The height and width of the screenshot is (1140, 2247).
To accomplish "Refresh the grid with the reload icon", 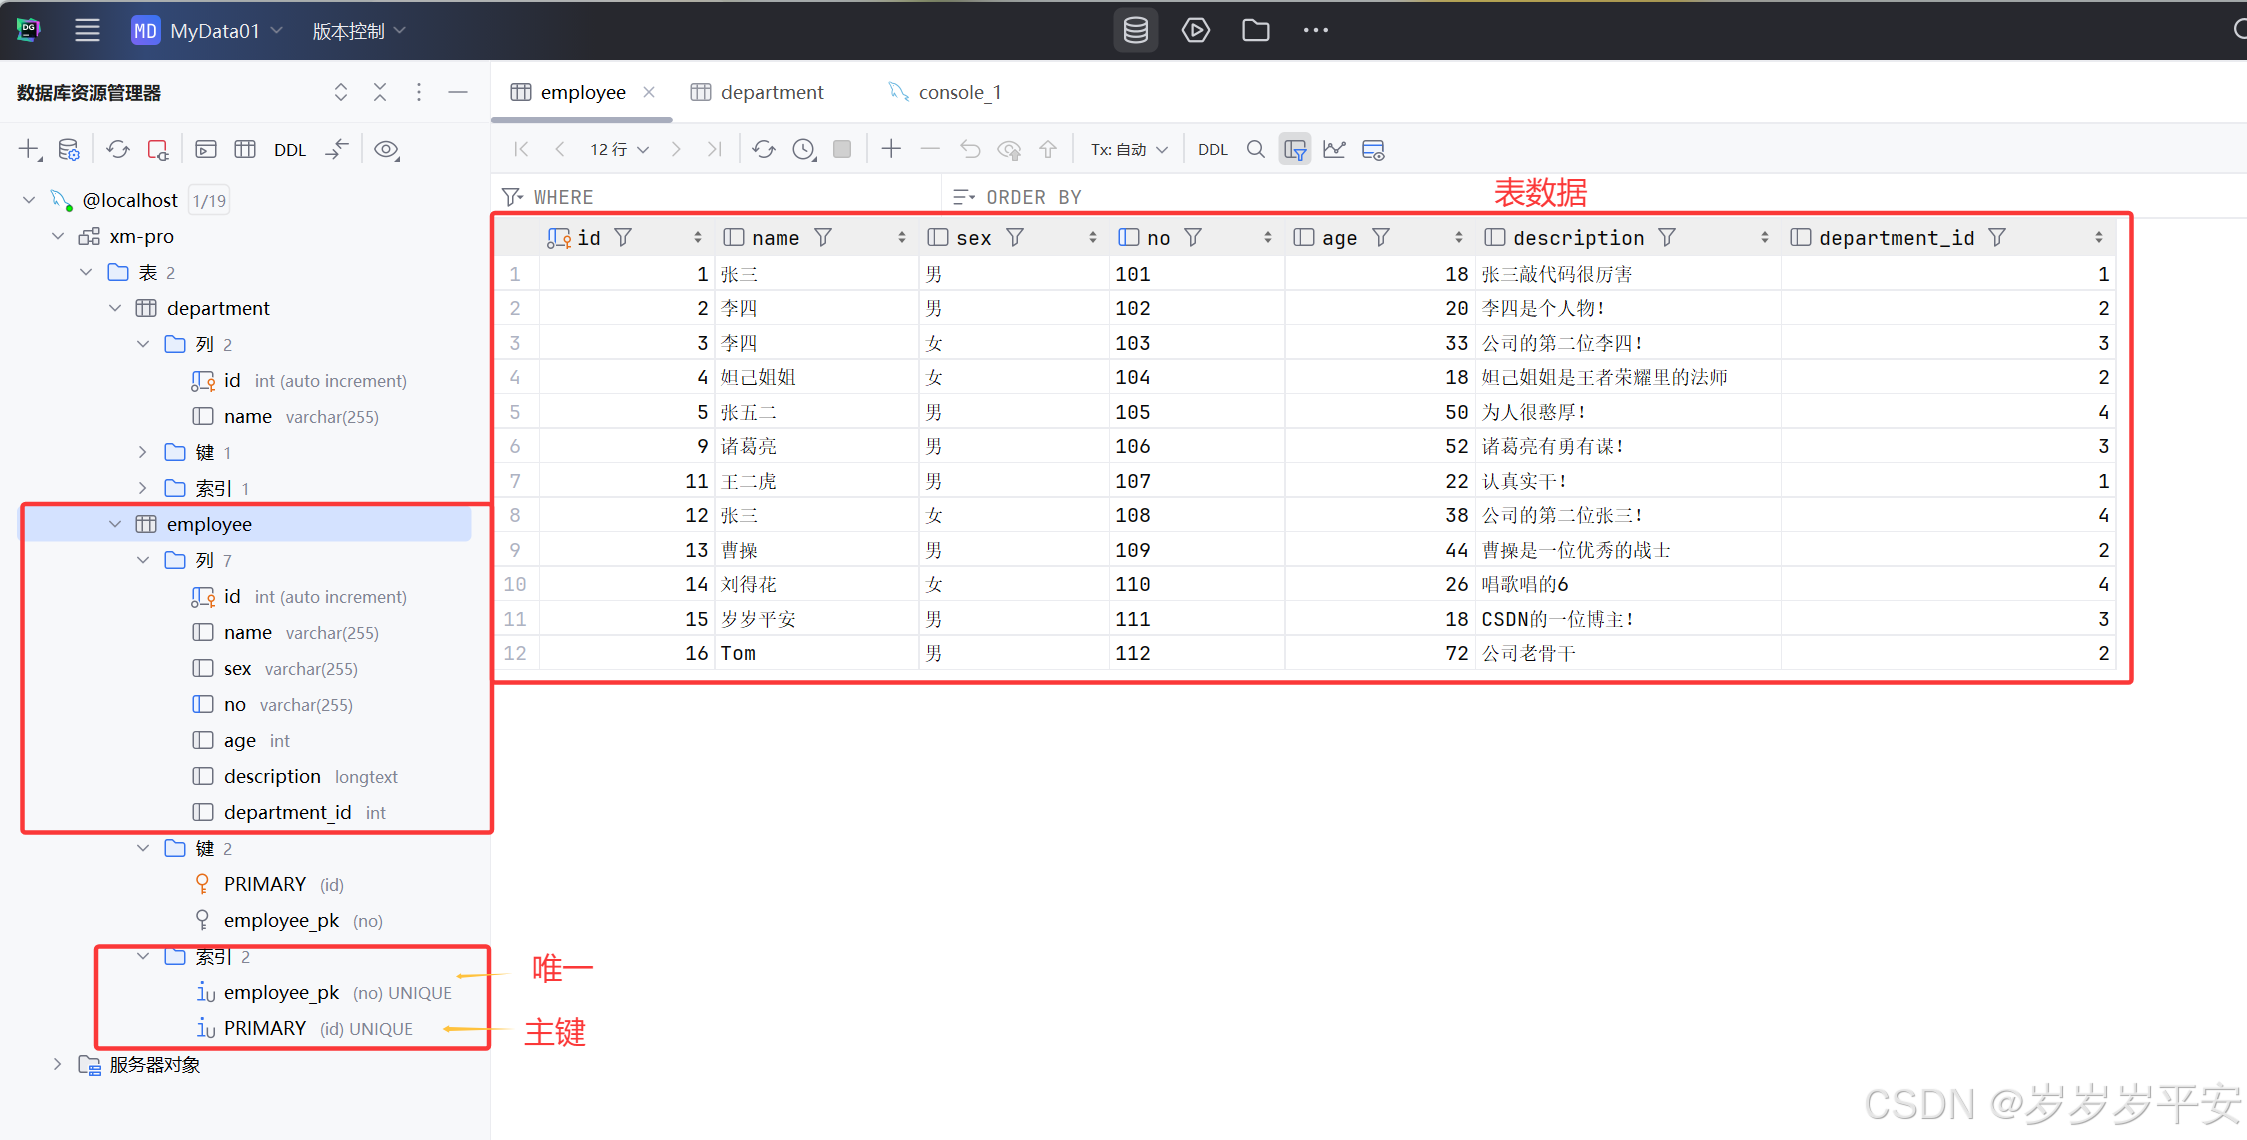I will pyautogui.click(x=763, y=148).
